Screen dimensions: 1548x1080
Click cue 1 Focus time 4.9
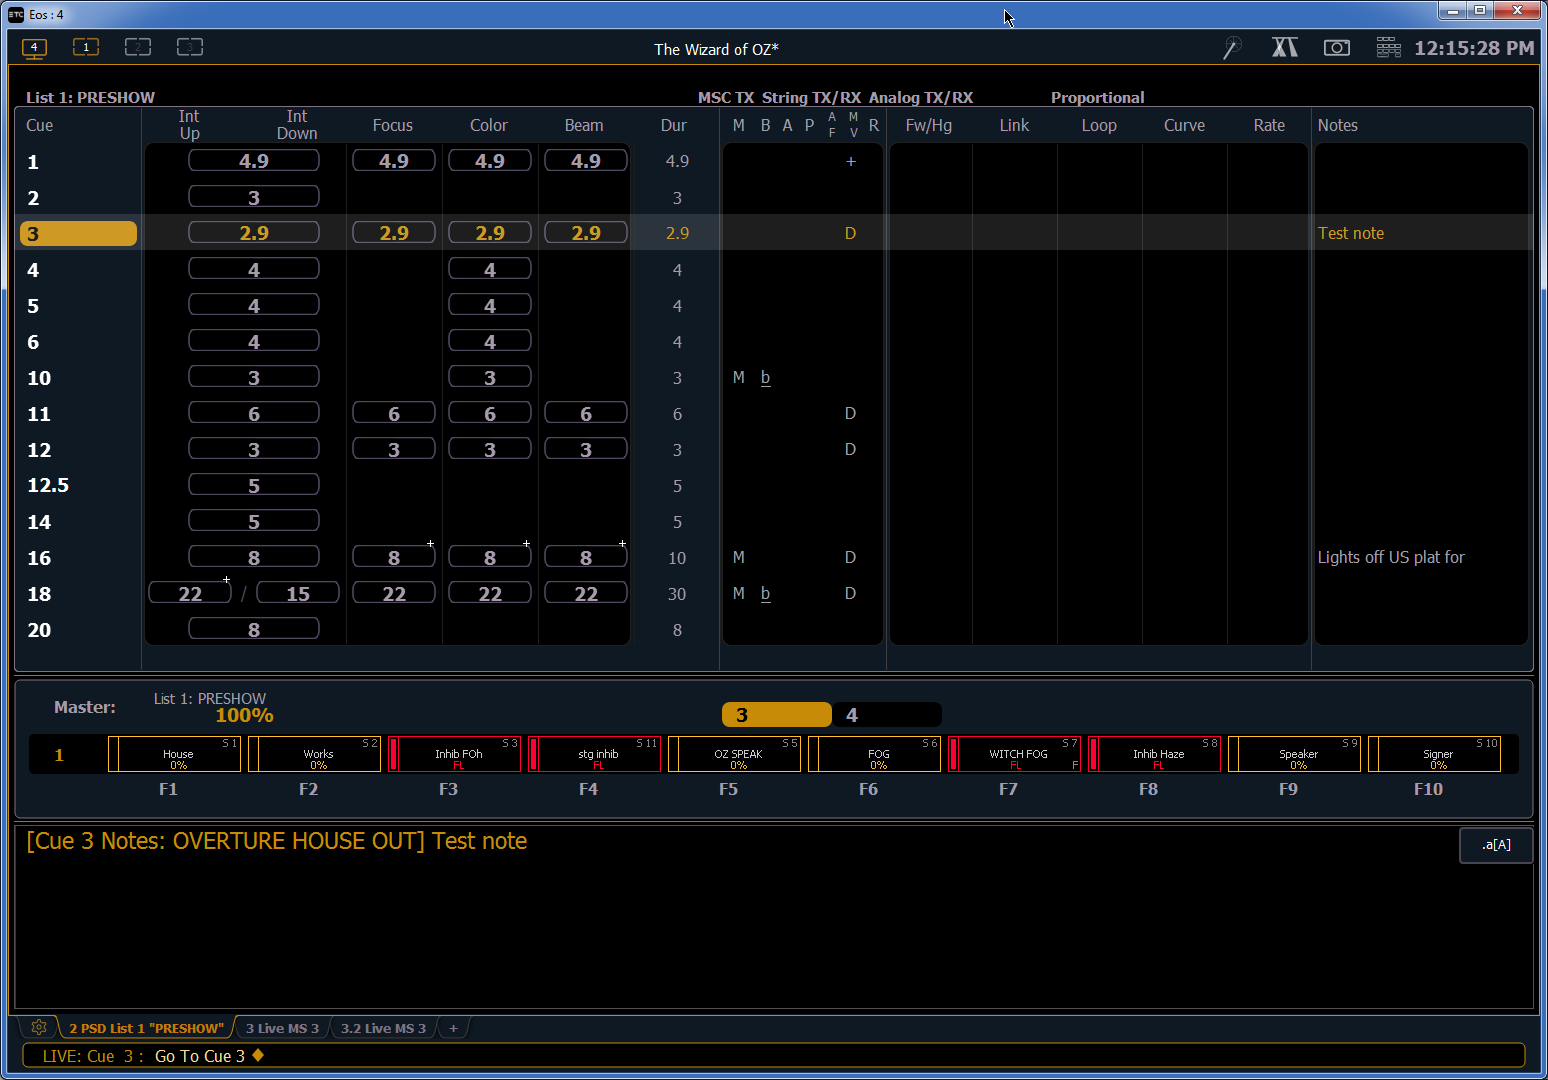click(394, 160)
